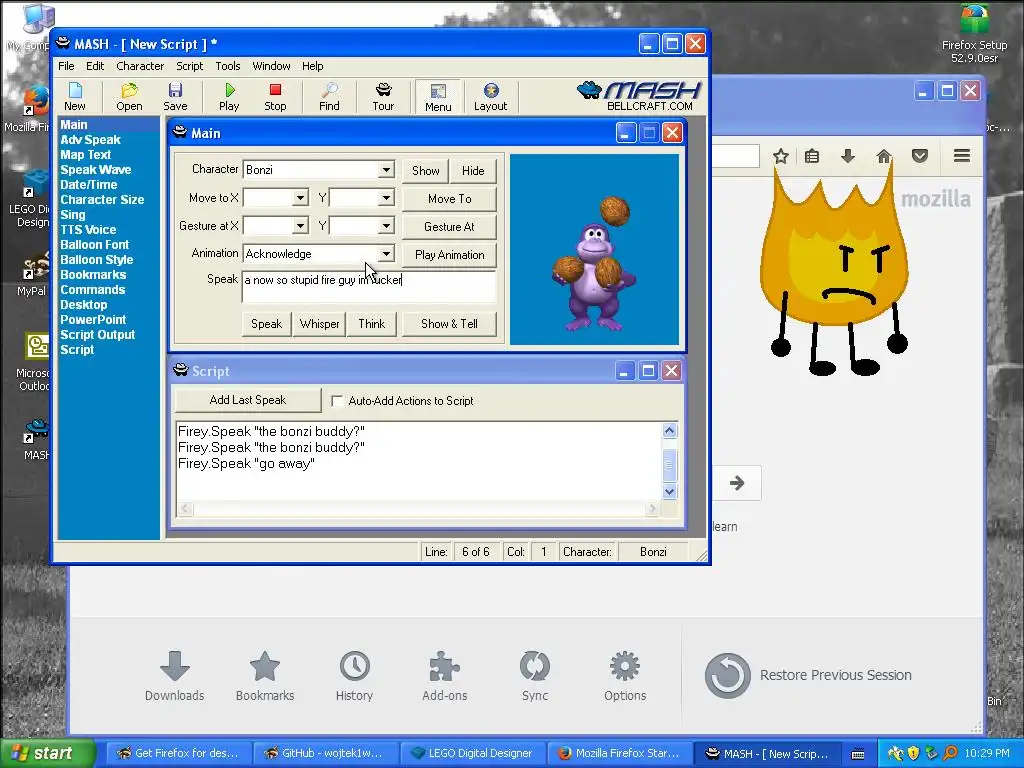1024x768 pixels.
Task: Expand the Move to X dropdown
Action: [x=300, y=198]
